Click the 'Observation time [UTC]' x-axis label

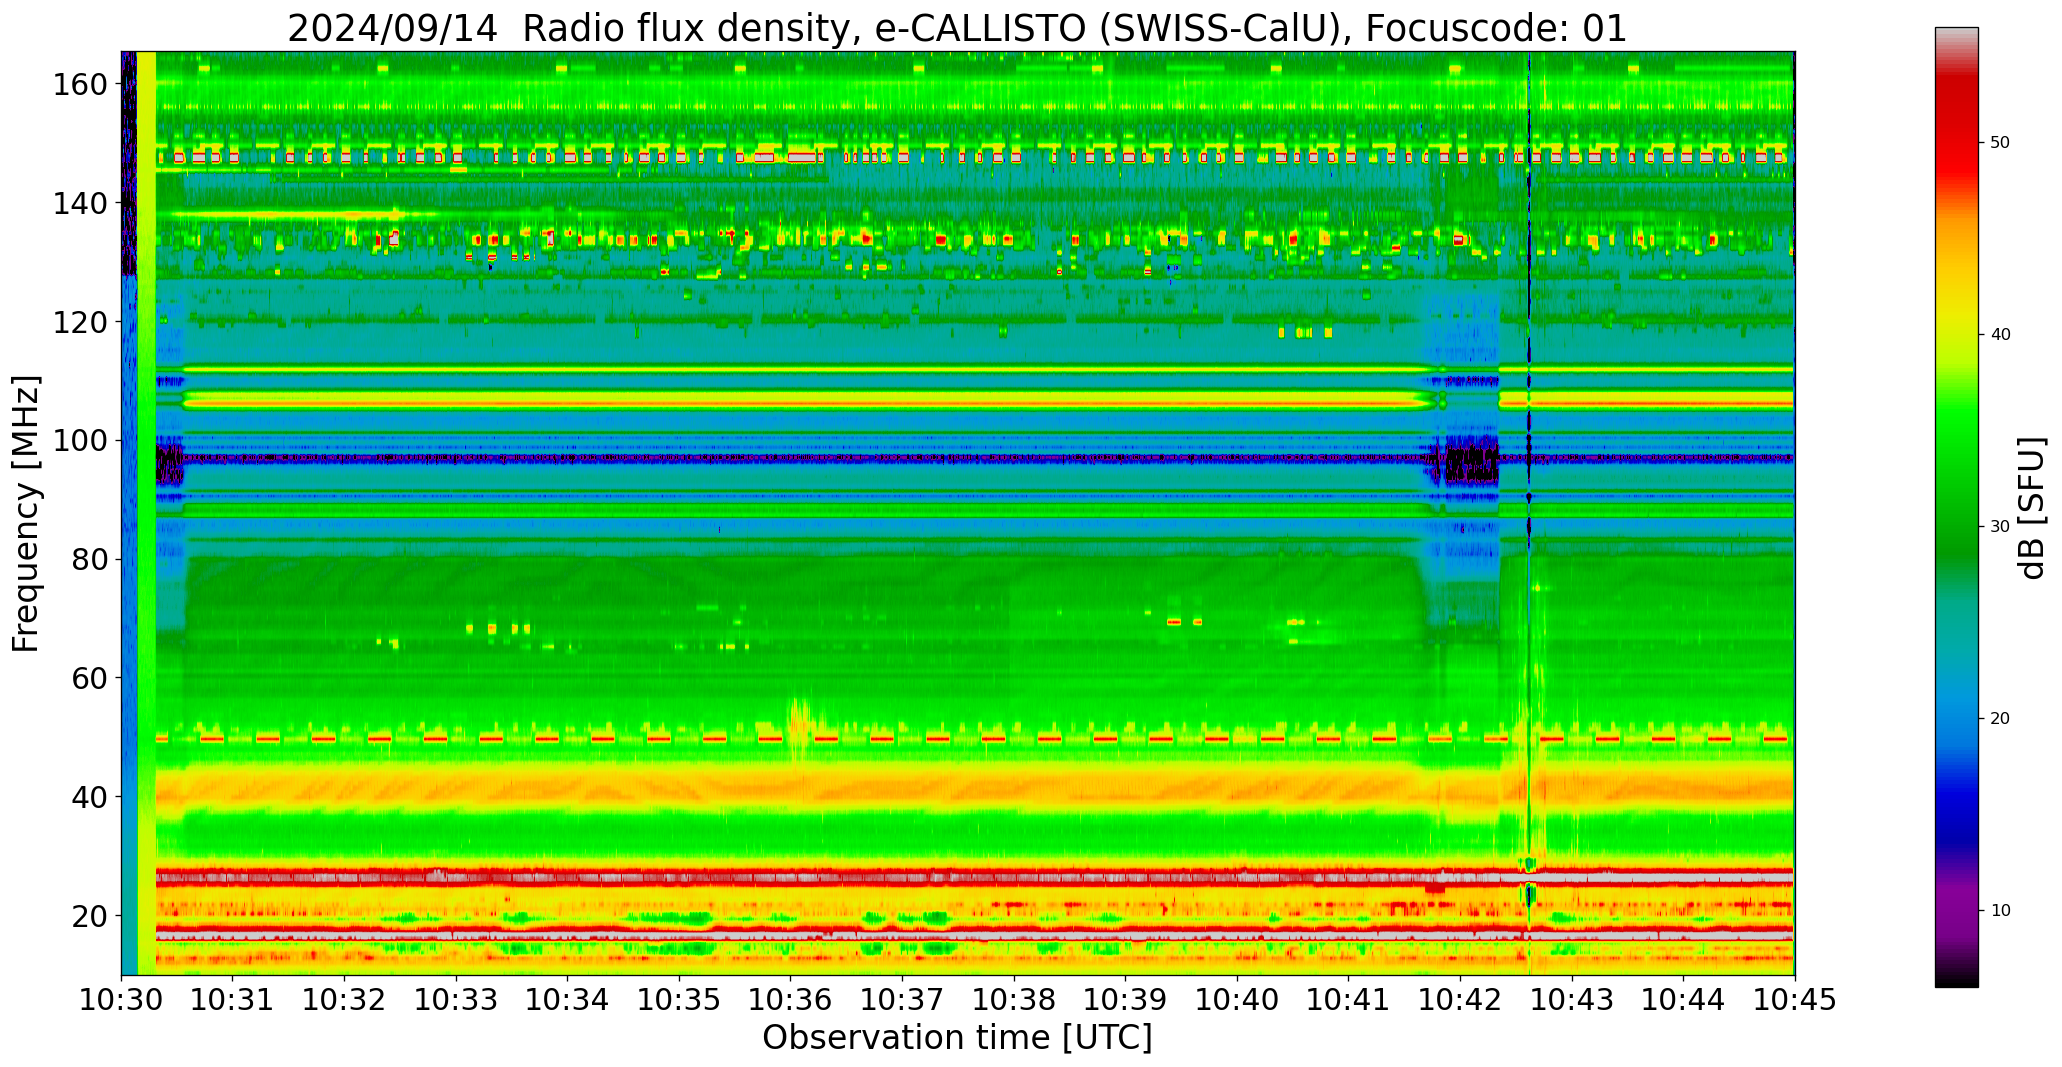pyautogui.click(x=957, y=1038)
